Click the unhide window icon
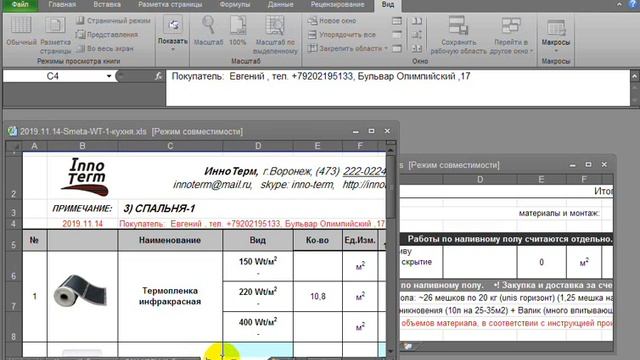 pyautogui.click(x=397, y=49)
